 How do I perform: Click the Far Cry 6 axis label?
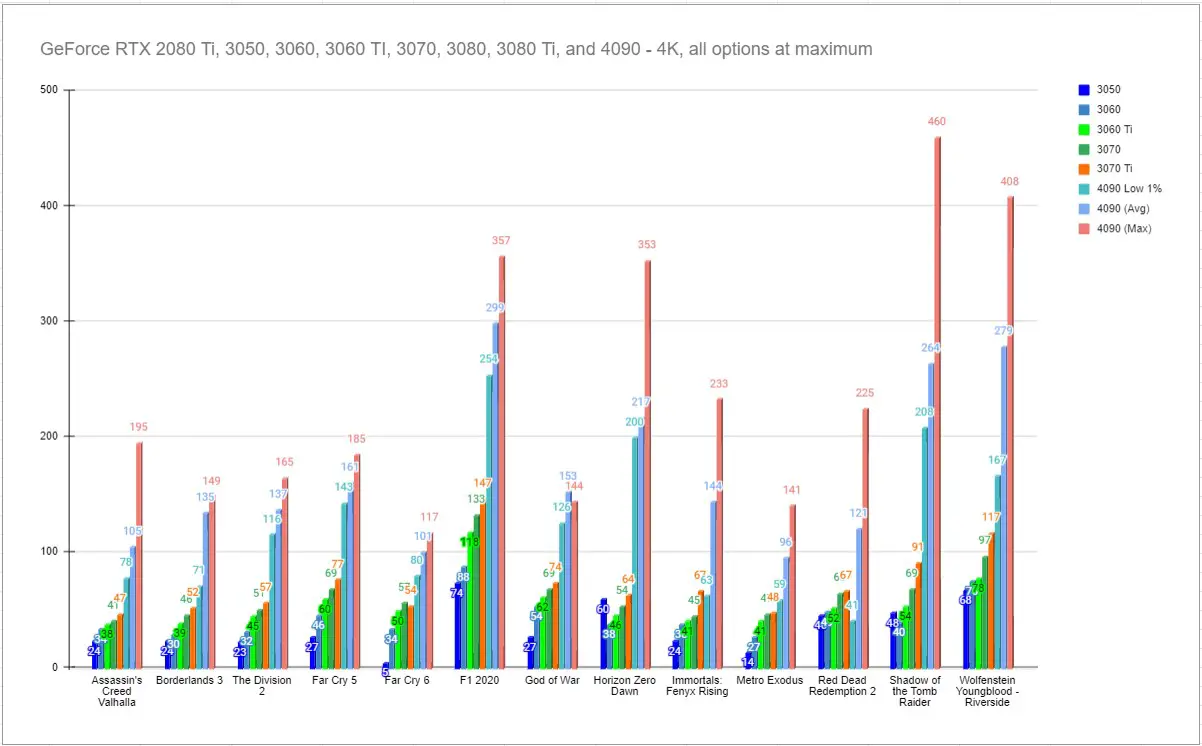pyautogui.click(x=407, y=681)
